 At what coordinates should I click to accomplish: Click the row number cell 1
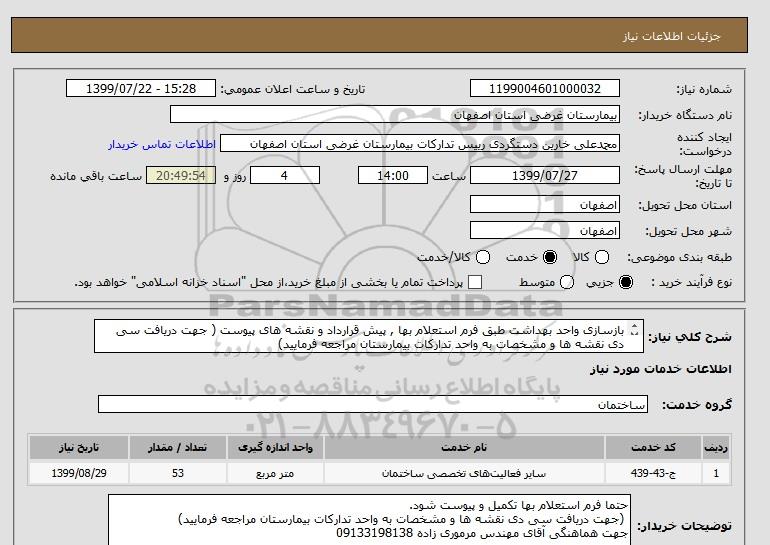716,473
